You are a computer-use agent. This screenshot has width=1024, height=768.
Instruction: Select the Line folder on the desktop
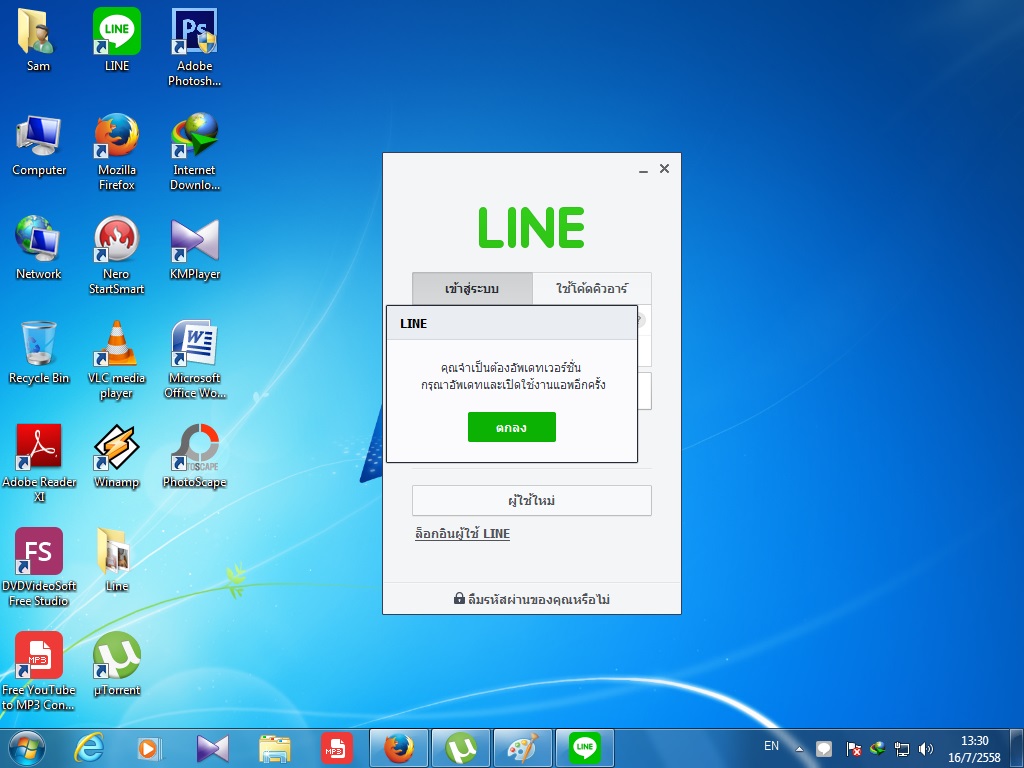tap(116, 560)
